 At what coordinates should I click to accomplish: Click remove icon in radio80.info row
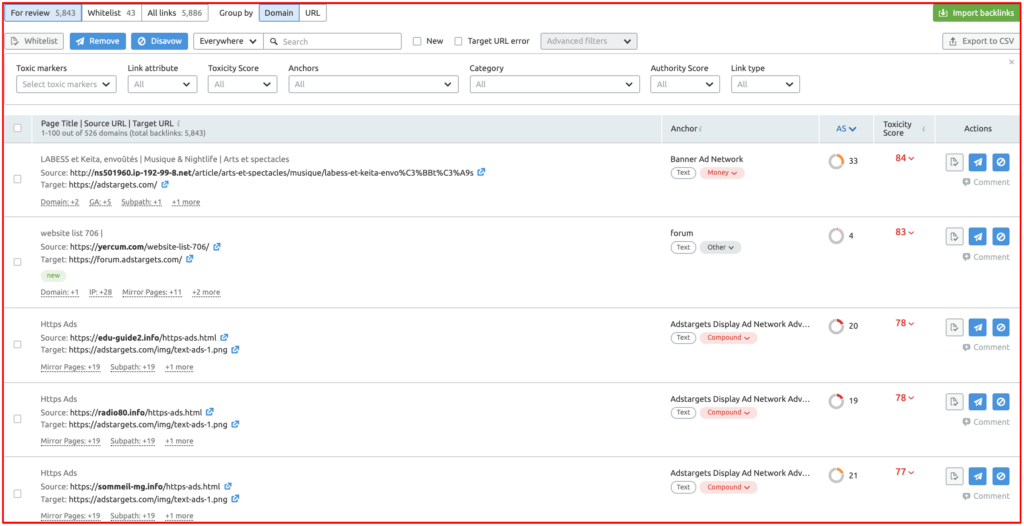coord(977,401)
